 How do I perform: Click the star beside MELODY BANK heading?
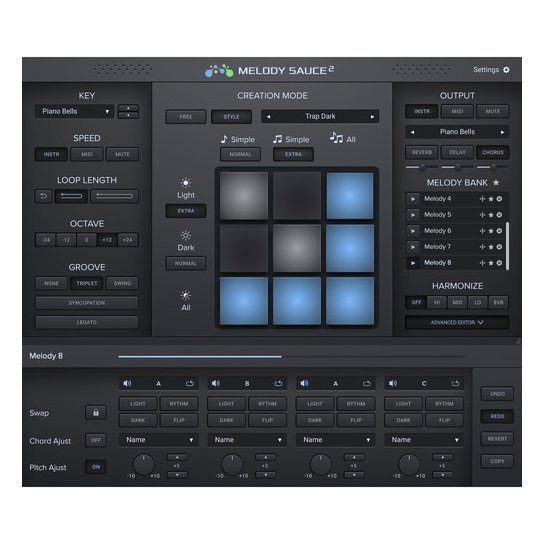click(x=496, y=182)
